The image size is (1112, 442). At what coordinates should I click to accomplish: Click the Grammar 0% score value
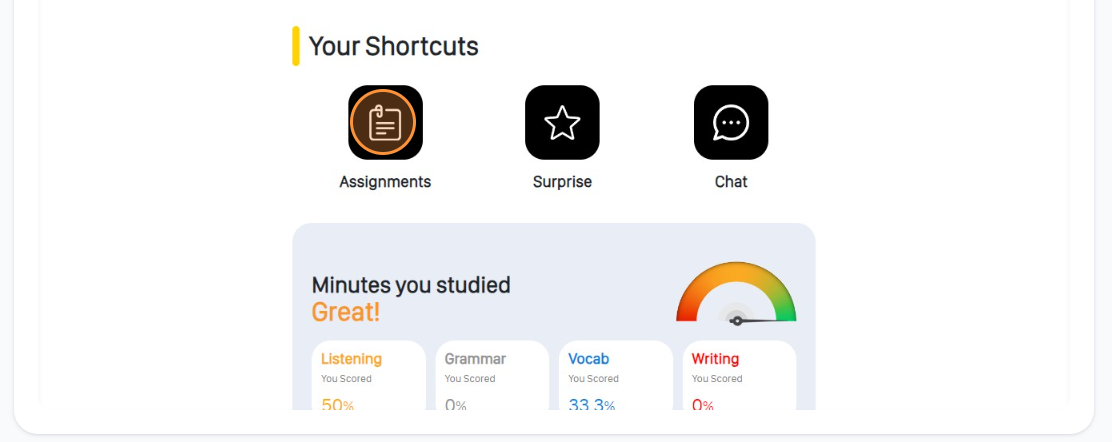[455, 404]
